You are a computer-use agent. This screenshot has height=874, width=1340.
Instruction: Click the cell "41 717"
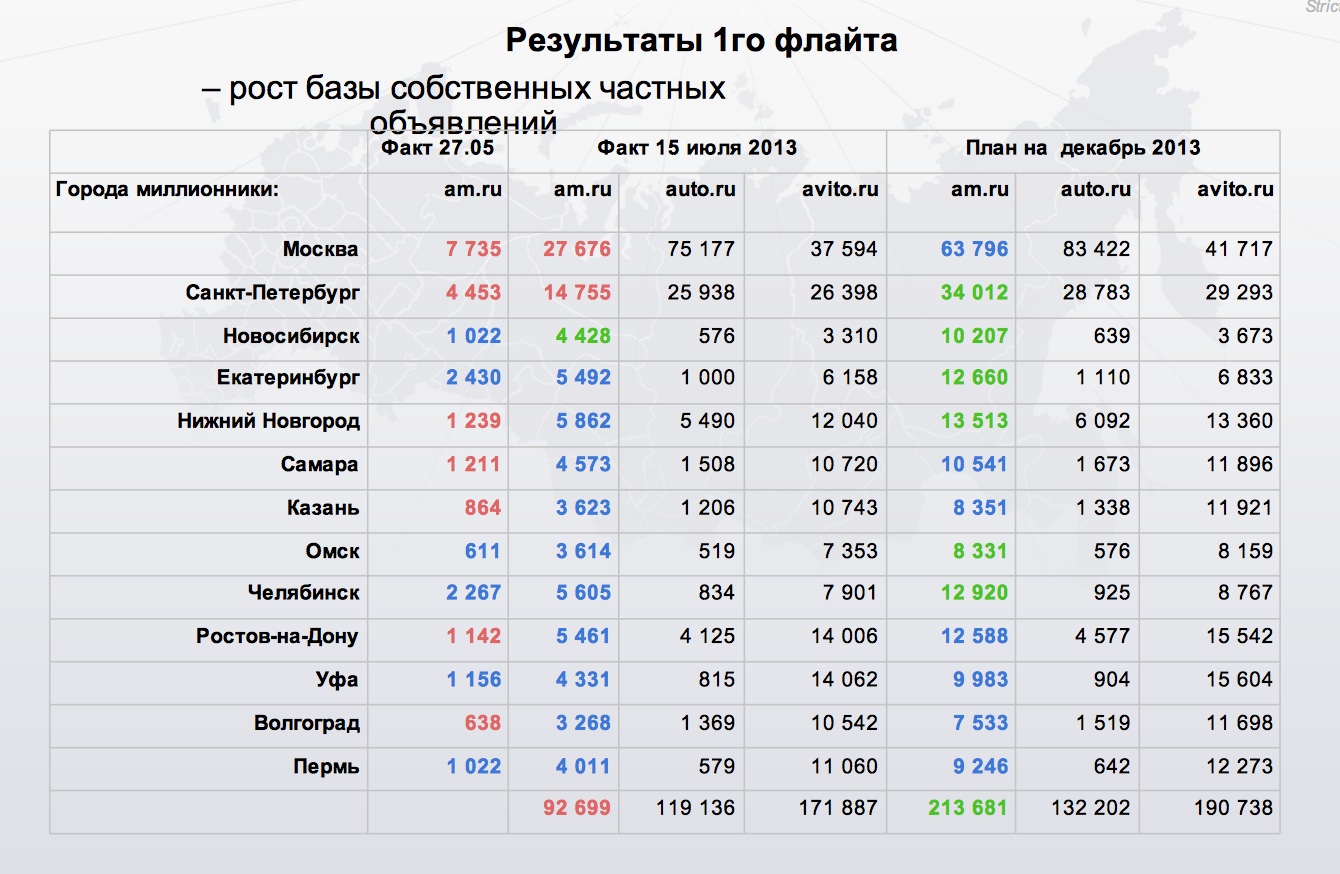click(1240, 249)
